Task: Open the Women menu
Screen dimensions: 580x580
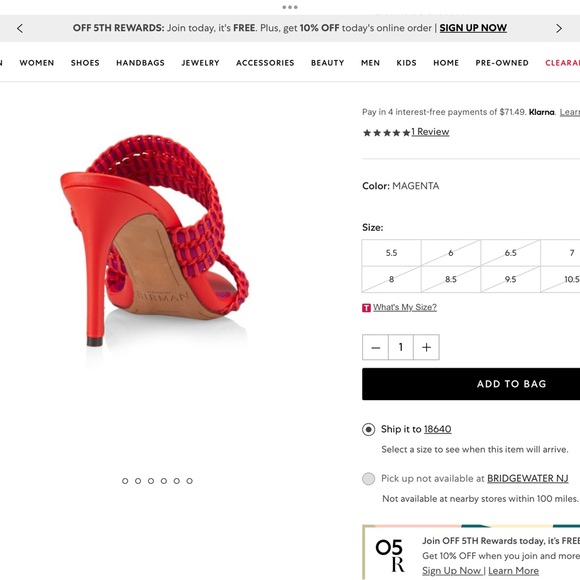Action: pyautogui.click(x=37, y=63)
